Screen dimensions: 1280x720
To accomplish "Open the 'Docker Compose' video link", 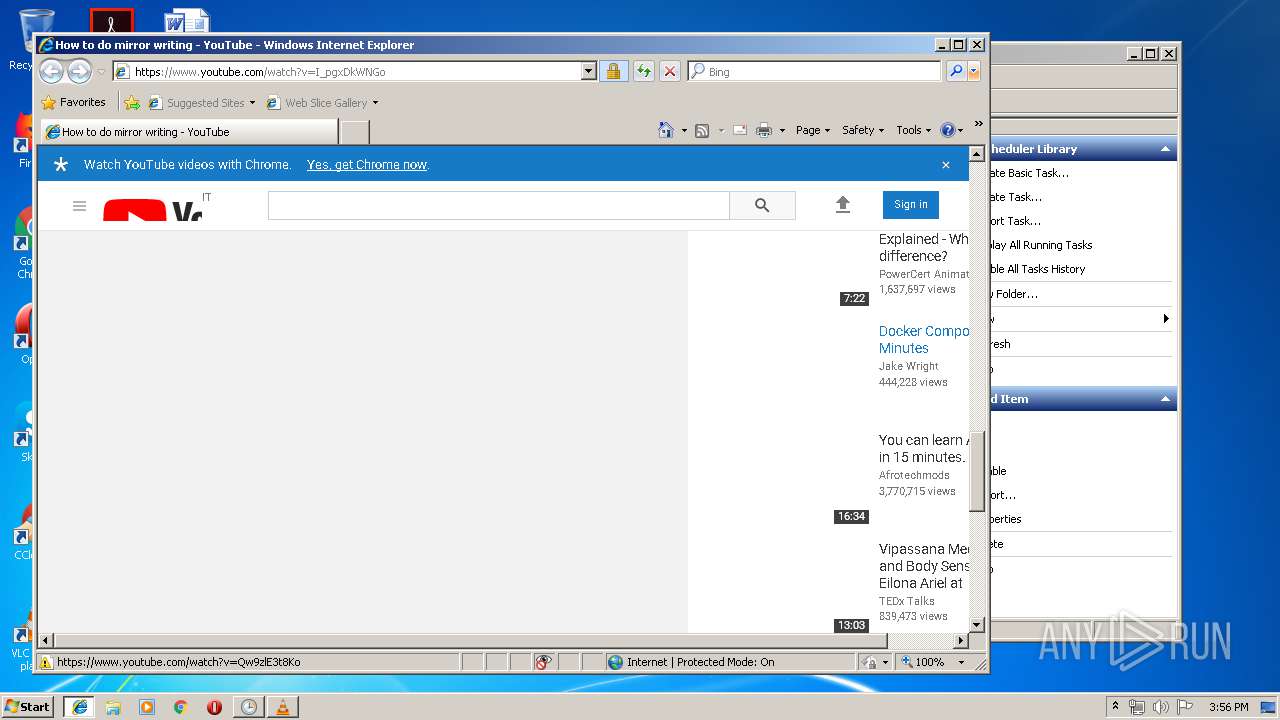I will pyautogui.click(x=924, y=339).
